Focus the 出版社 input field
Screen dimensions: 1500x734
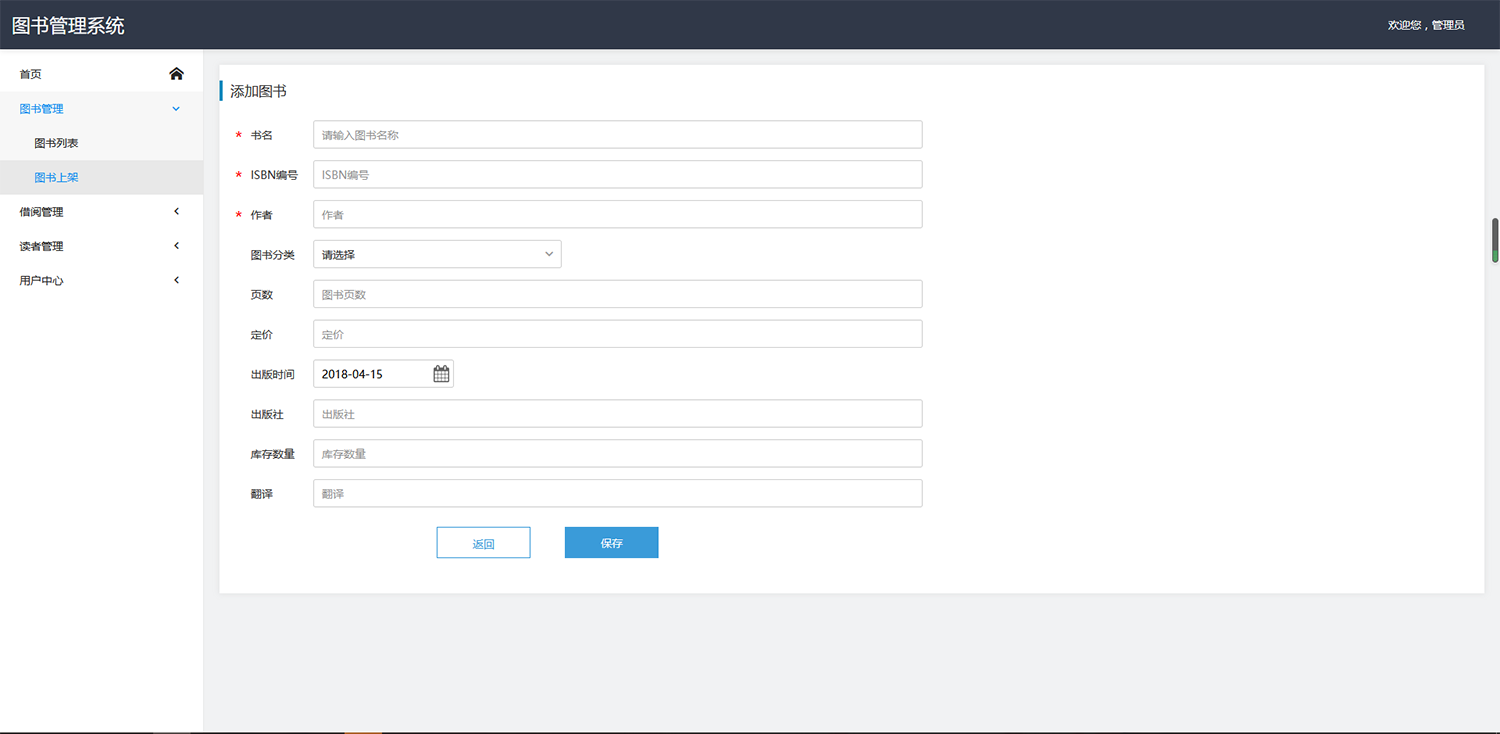tap(617, 414)
